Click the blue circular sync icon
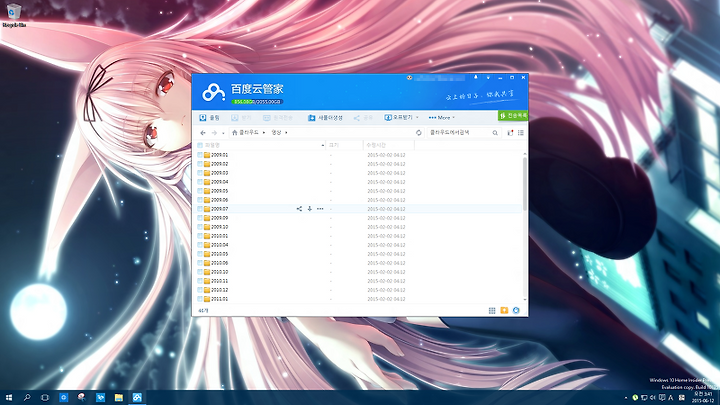This screenshot has width=720, height=405. (x=516, y=310)
